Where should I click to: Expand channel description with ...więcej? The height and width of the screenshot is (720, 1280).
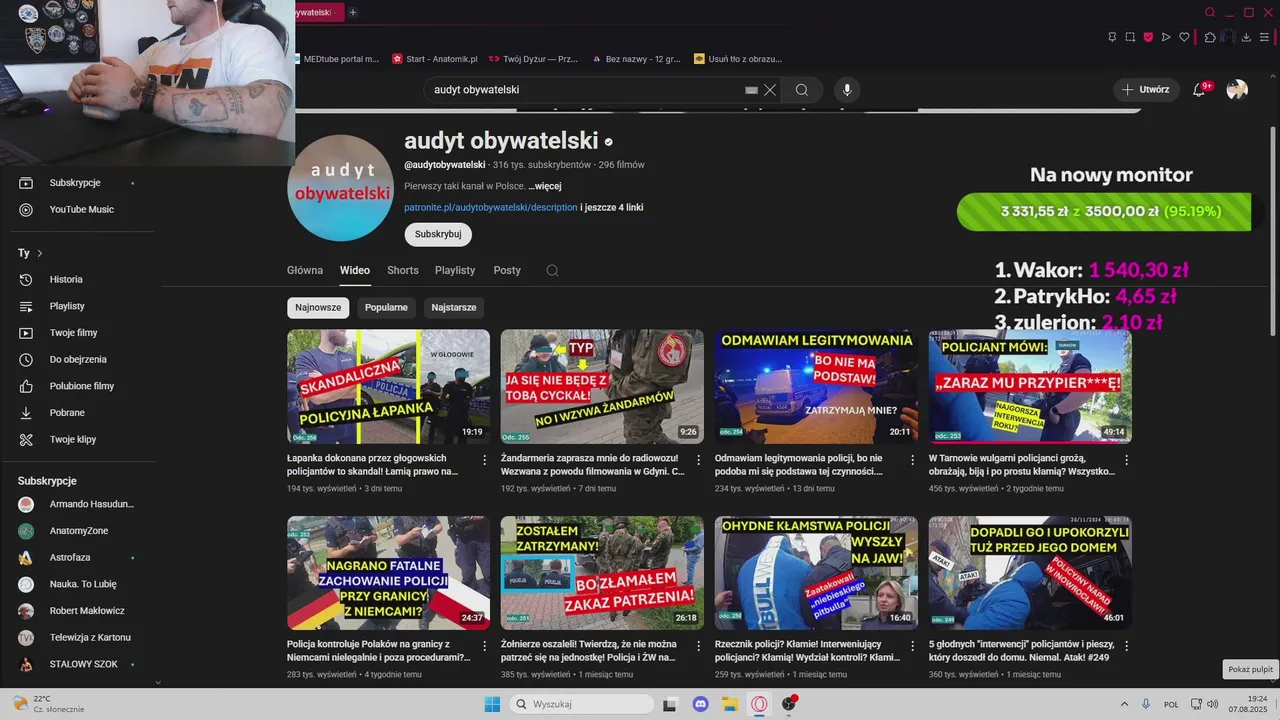(545, 186)
